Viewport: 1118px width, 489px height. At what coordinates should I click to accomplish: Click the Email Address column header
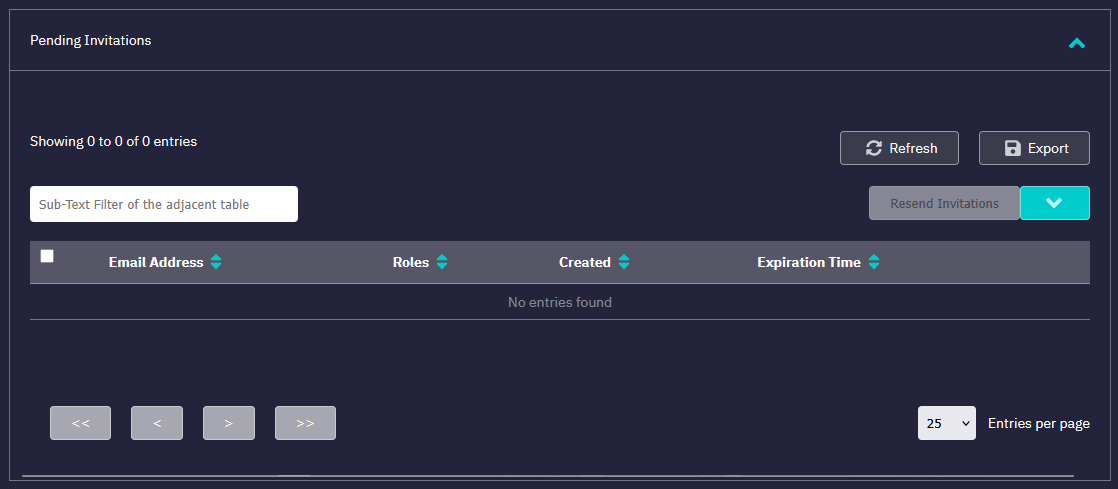coord(156,262)
